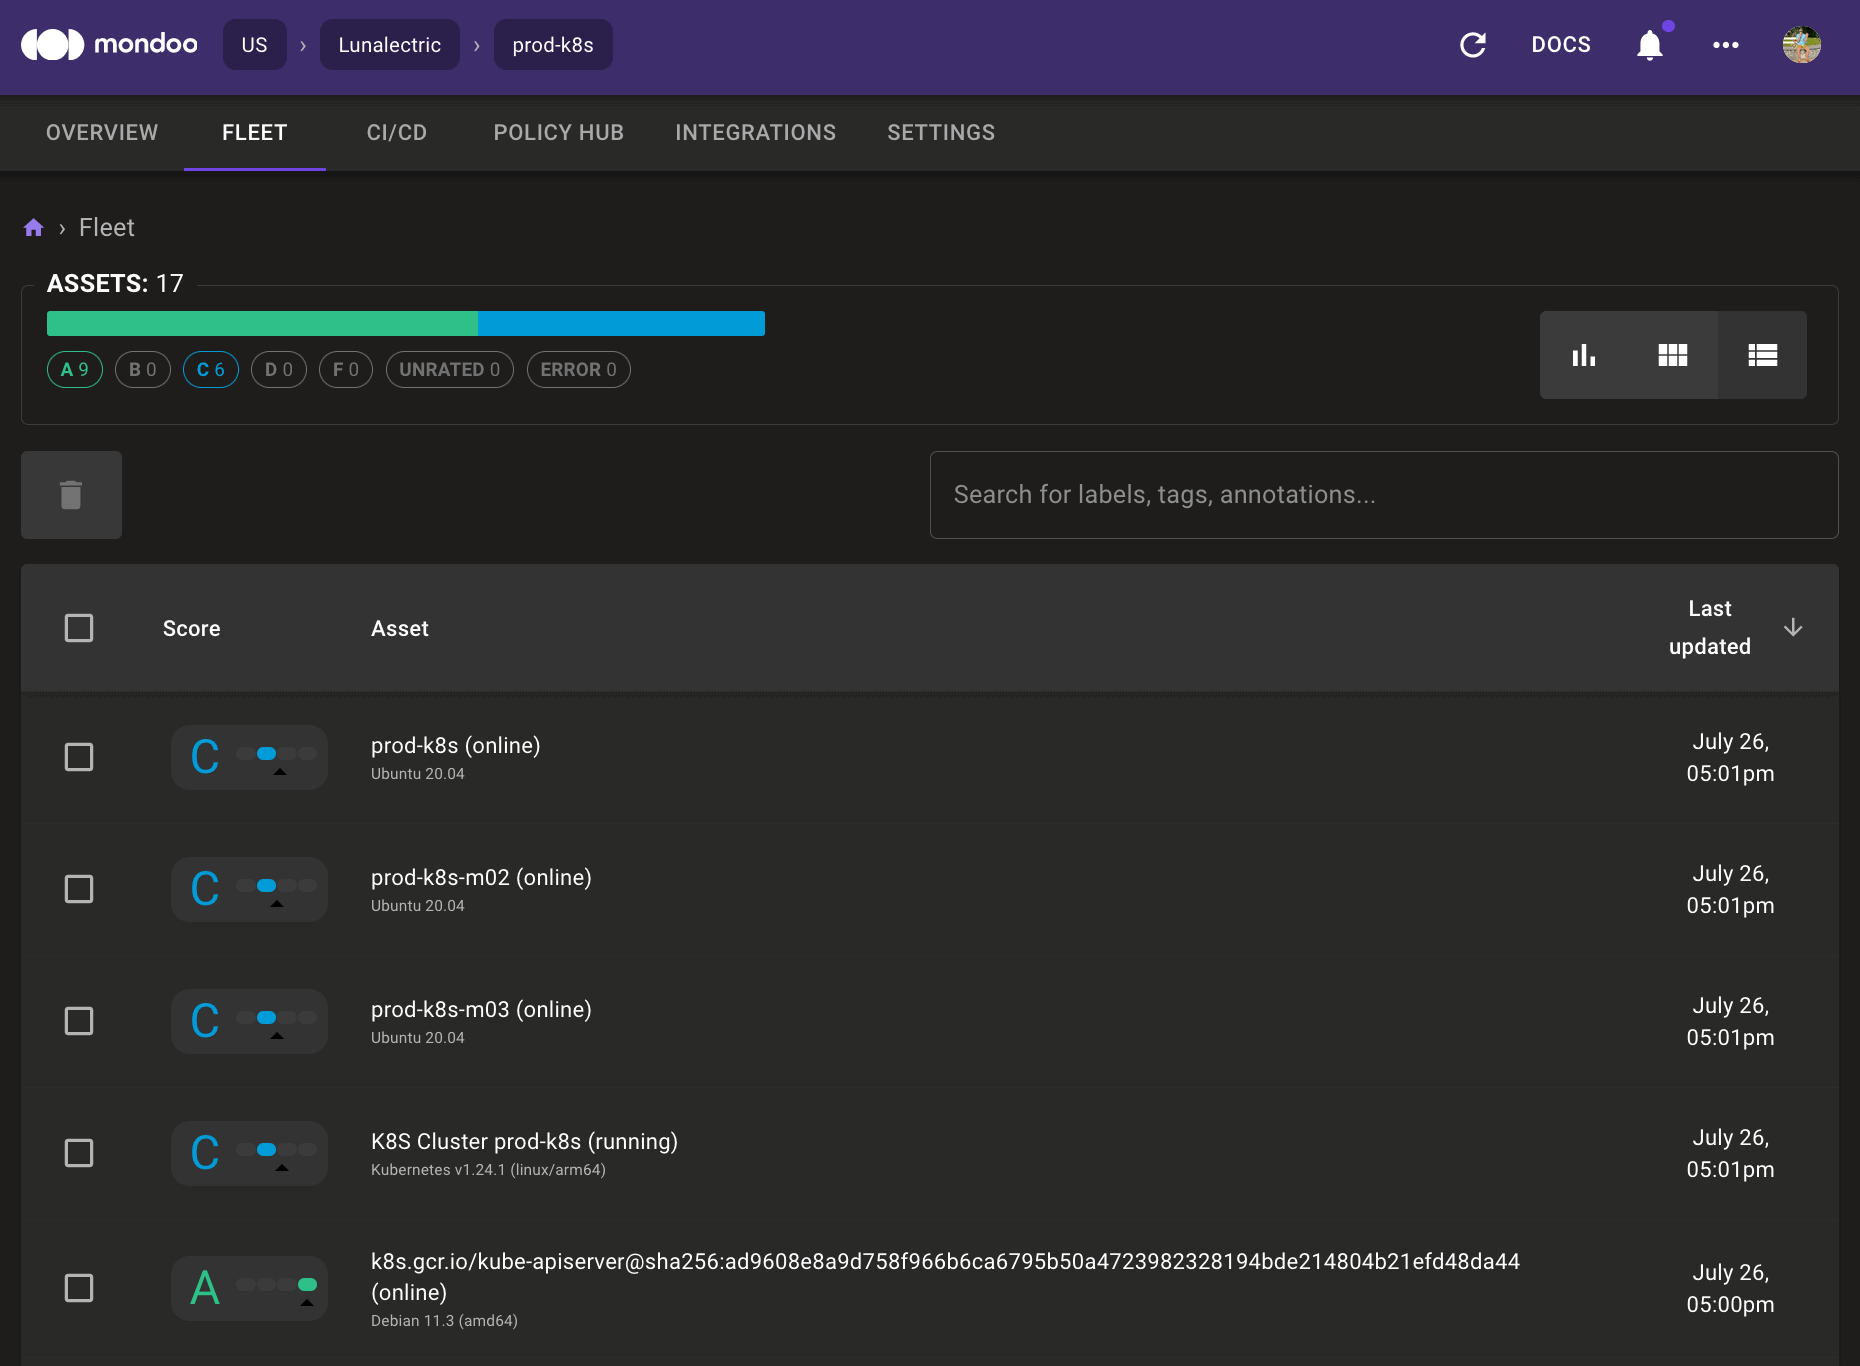Open the more options menu
Viewport: 1860px width, 1366px height.
[1724, 44]
